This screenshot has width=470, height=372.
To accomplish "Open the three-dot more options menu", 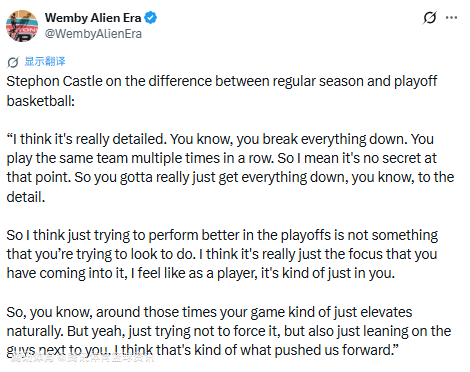I will (x=451, y=18).
